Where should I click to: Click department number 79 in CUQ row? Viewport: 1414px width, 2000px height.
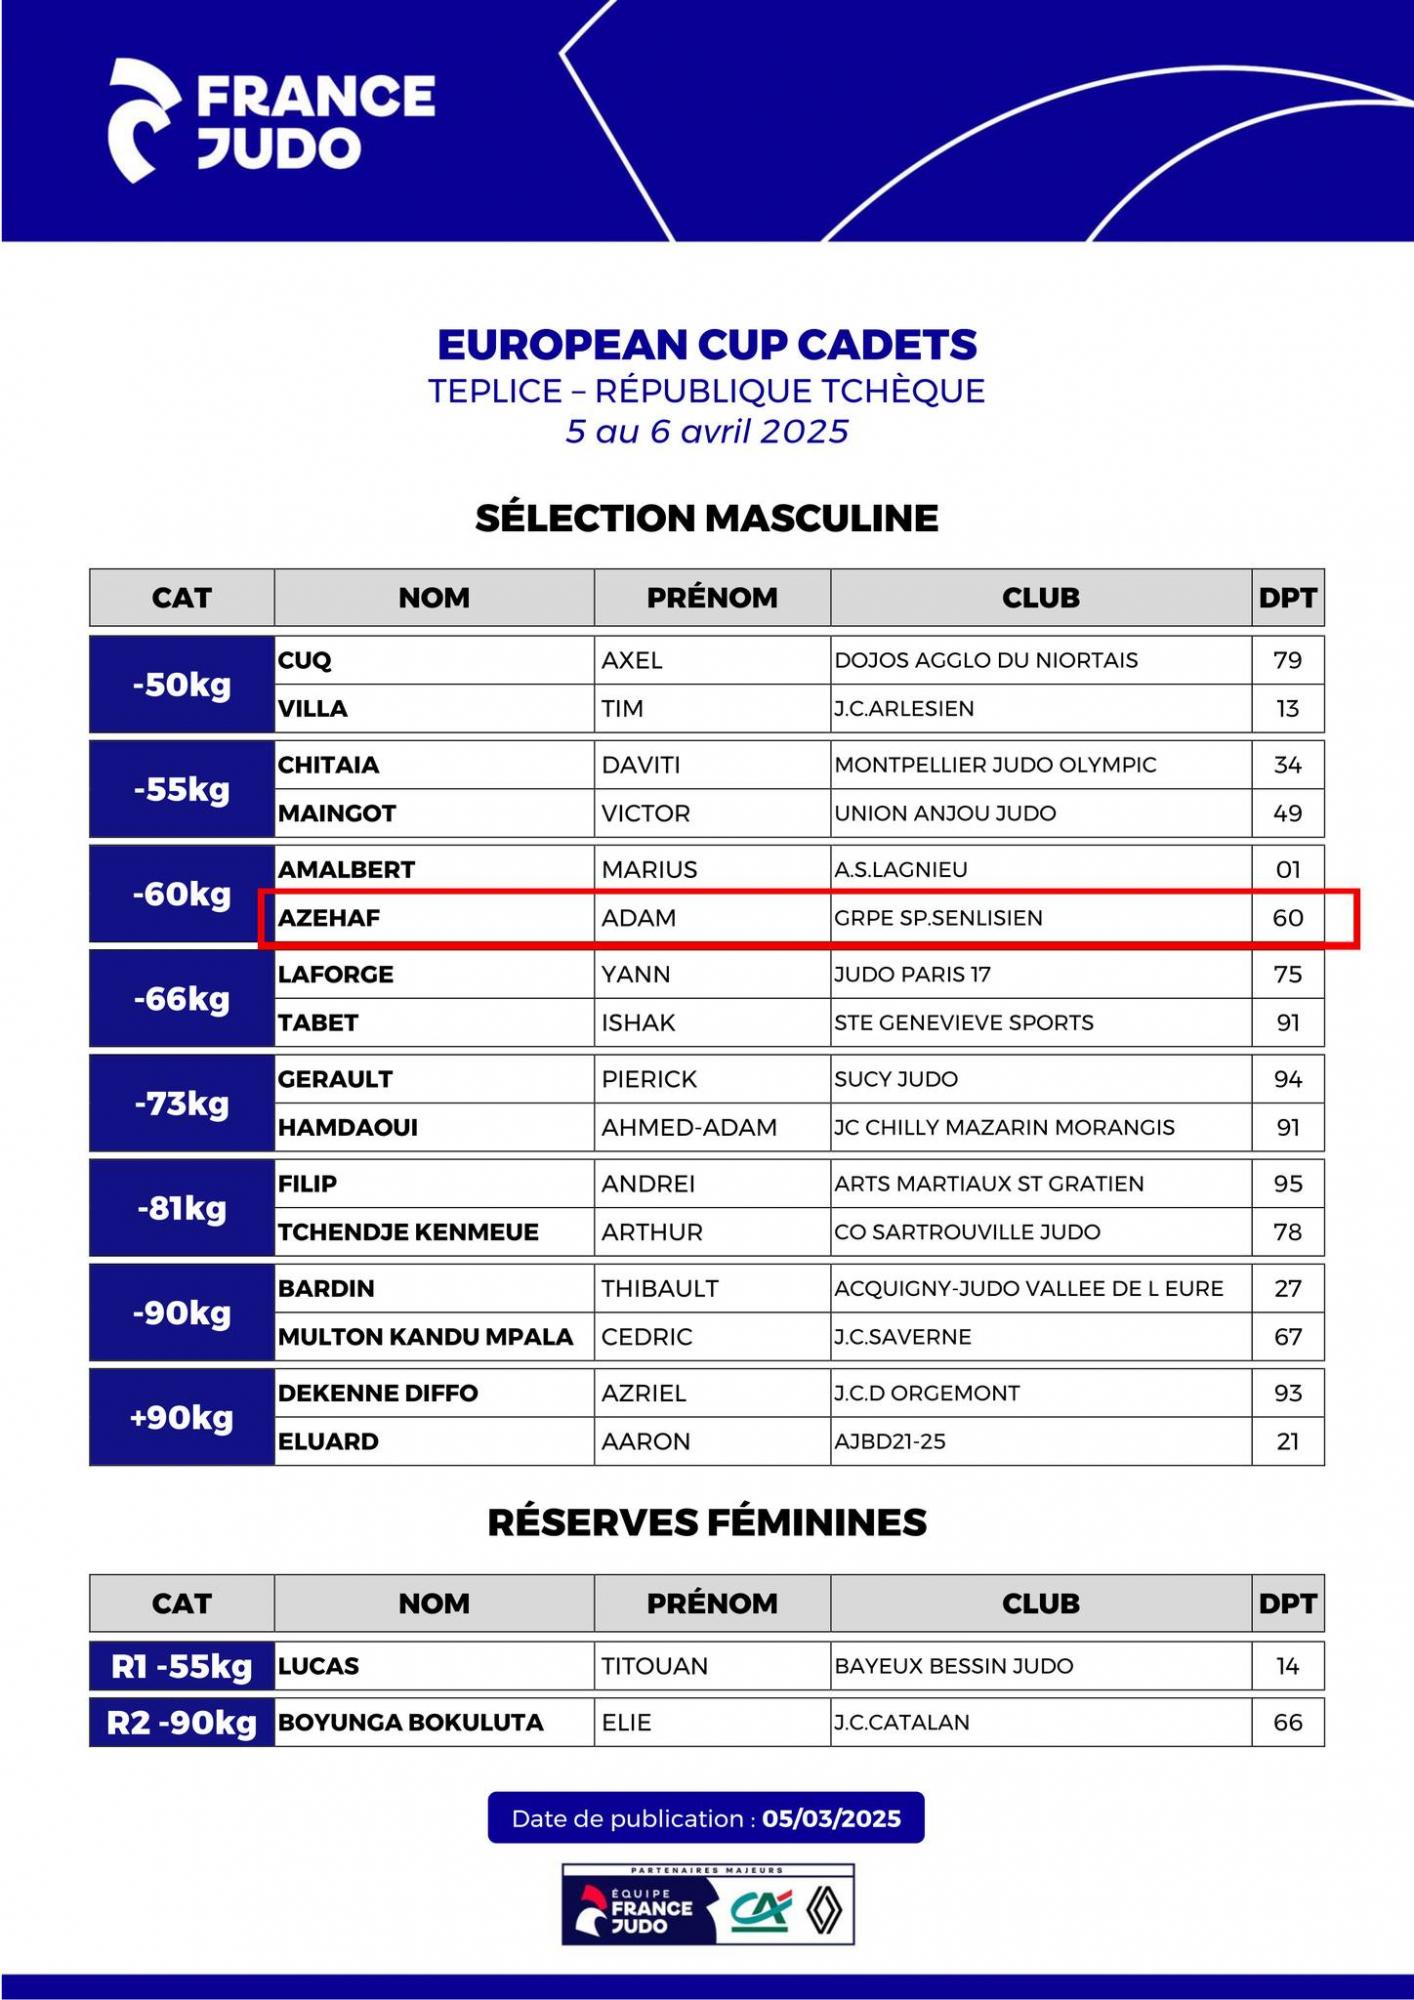pos(1287,660)
